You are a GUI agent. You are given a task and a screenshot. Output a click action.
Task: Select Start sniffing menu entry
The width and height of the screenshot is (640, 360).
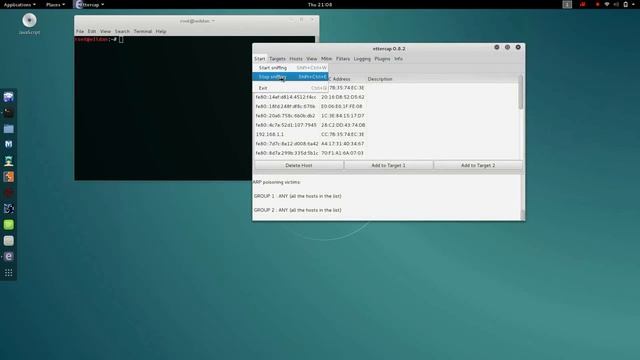click(291, 68)
